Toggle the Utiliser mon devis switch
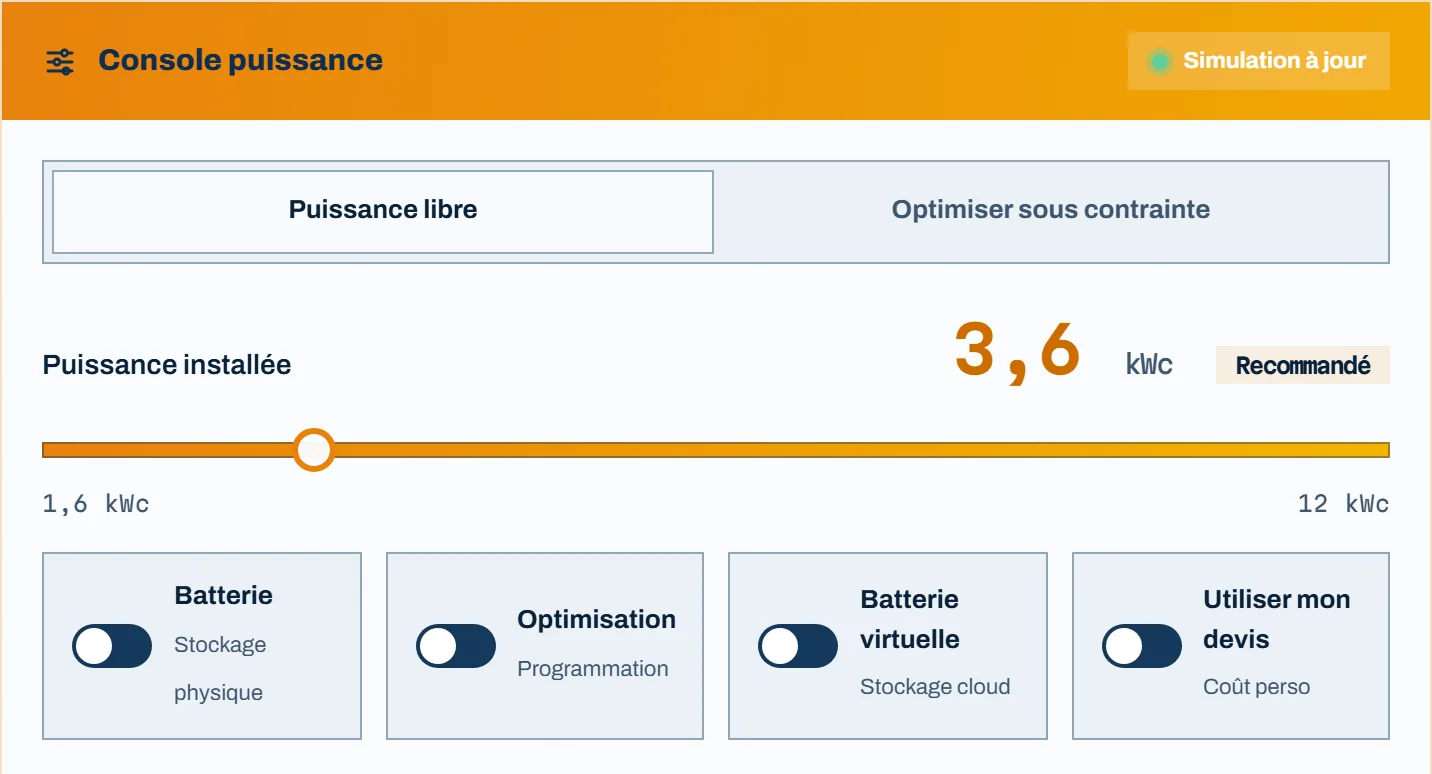This screenshot has width=1432, height=774. pyautogui.click(x=1142, y=646)
